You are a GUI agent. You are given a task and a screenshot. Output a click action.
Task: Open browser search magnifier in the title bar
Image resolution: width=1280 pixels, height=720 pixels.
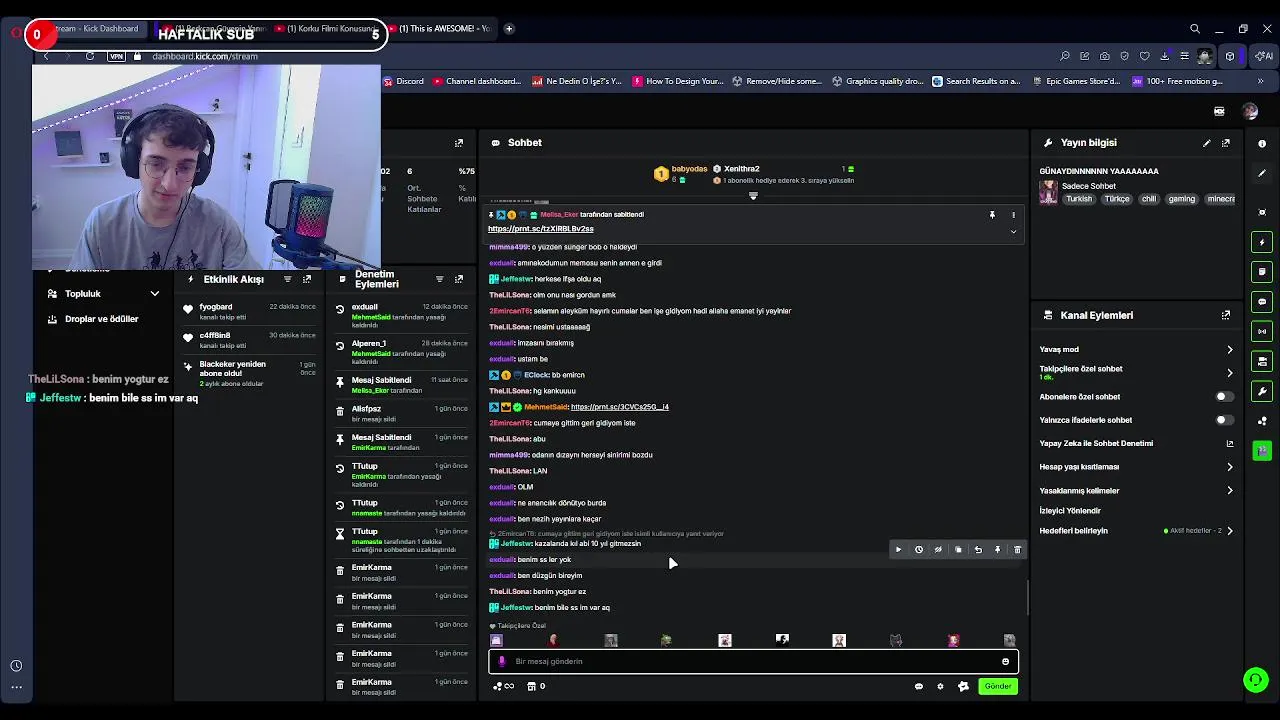[x=1195, y=29]
